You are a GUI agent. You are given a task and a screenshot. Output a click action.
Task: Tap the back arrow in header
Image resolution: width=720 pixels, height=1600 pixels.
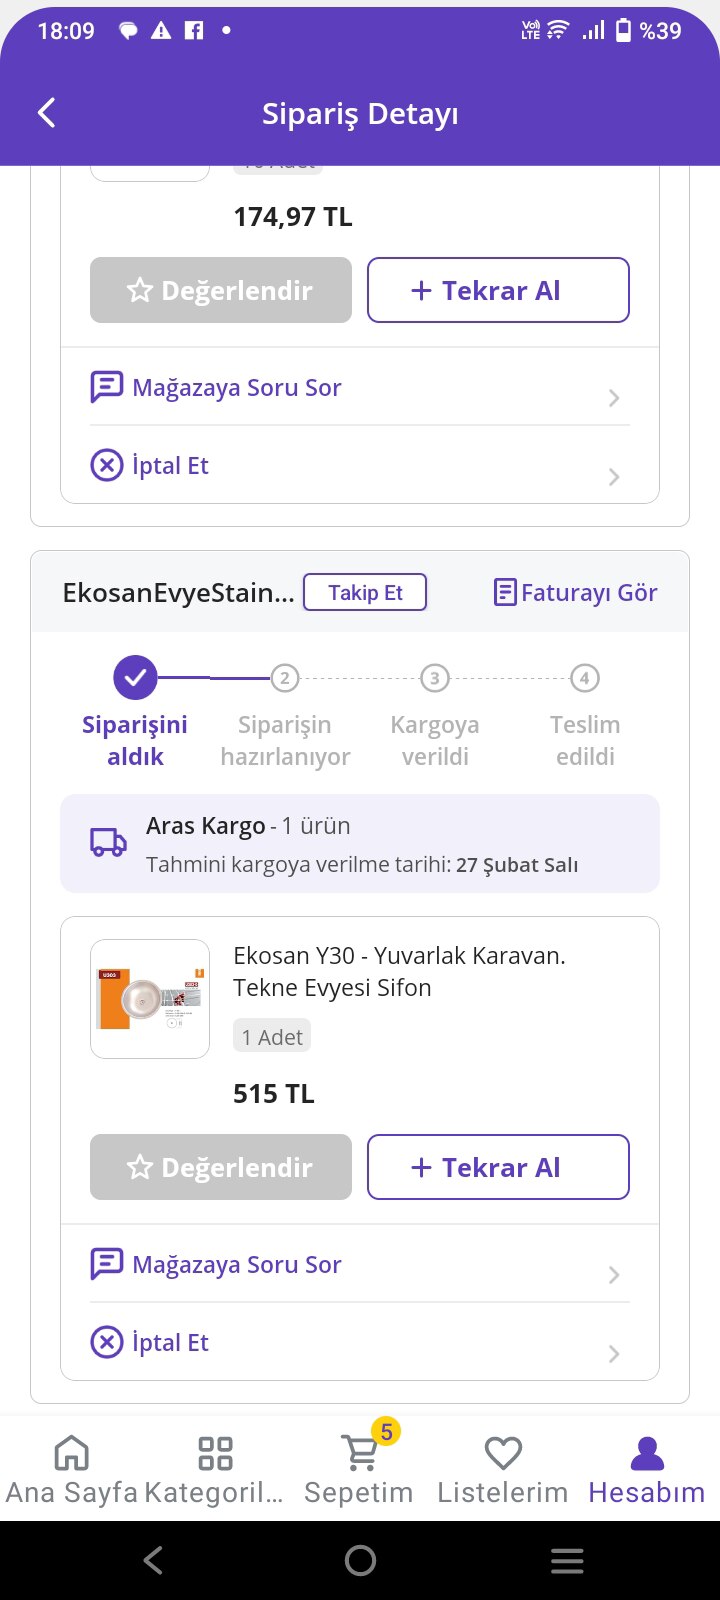tap(47, 113)
